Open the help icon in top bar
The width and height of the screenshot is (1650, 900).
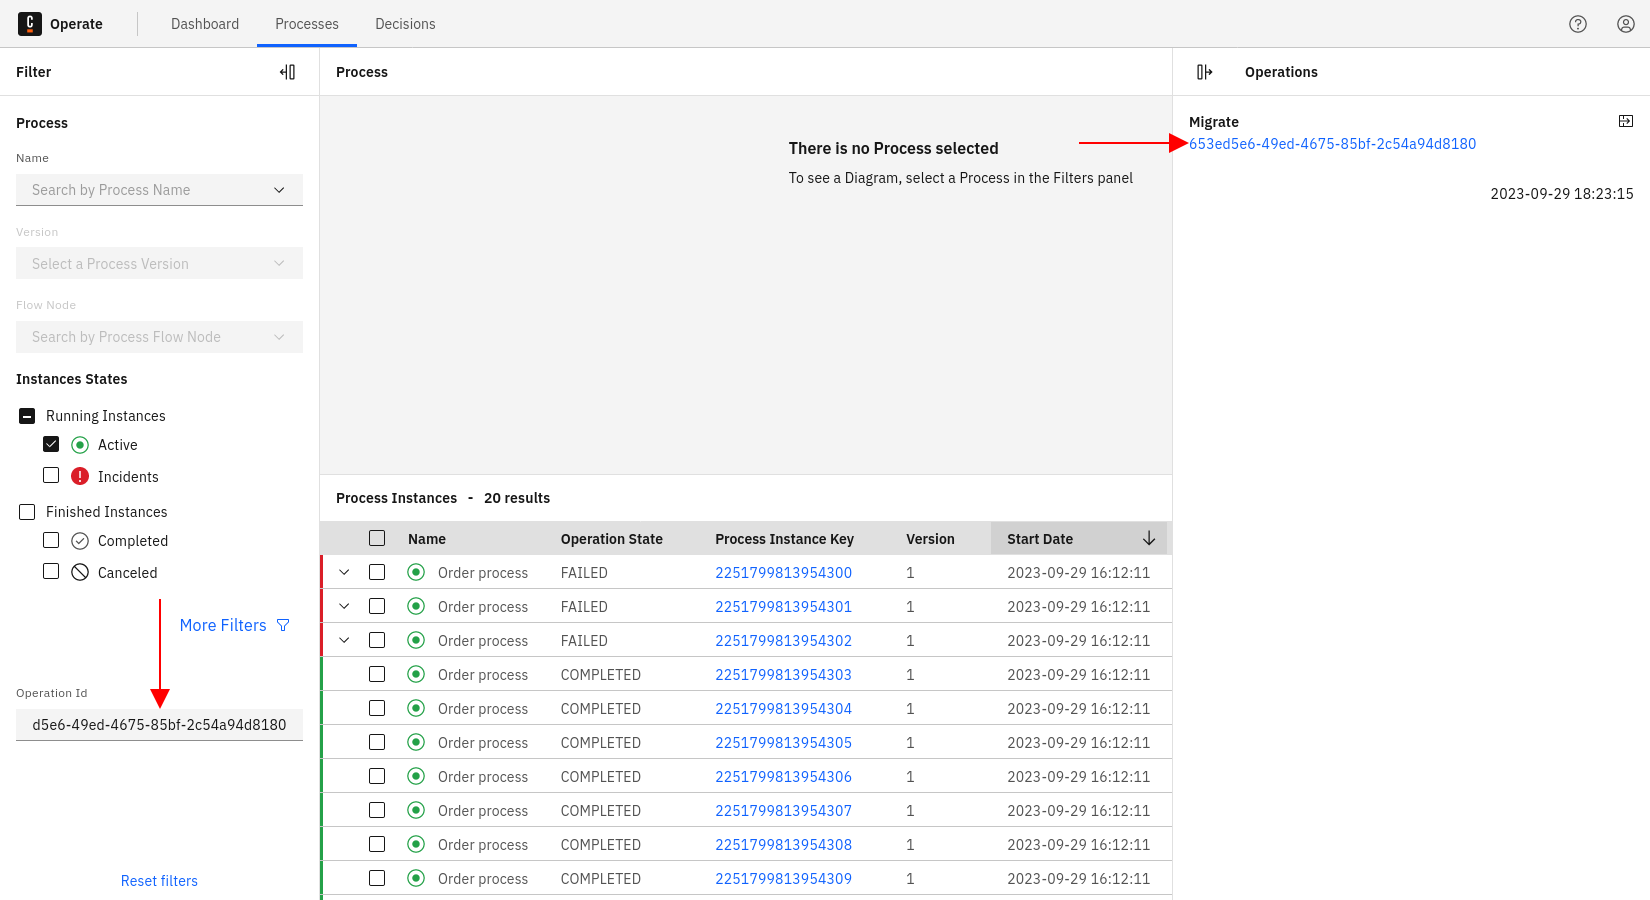click(1578, 24)
